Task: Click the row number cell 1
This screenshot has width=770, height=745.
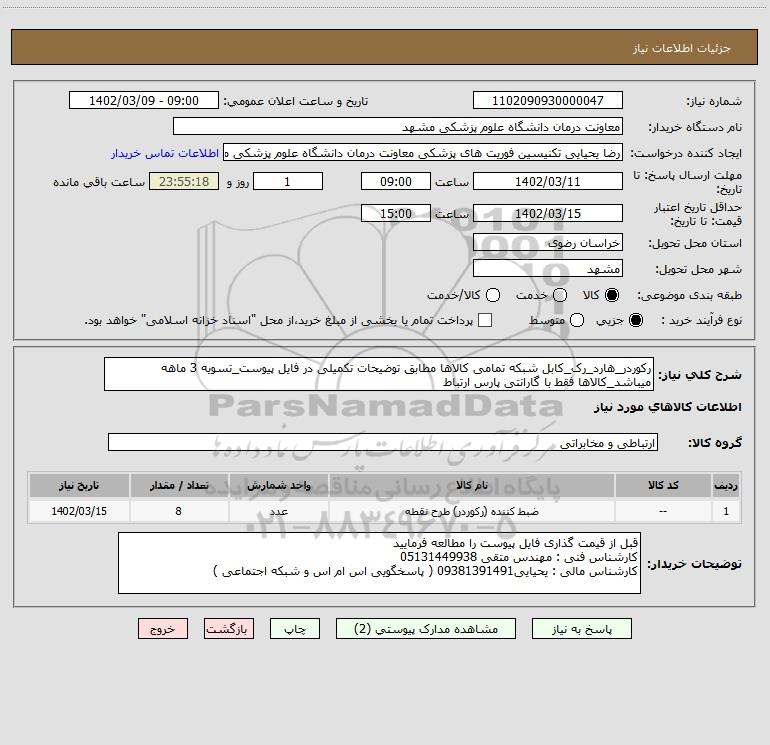Action: click(726, 511)
